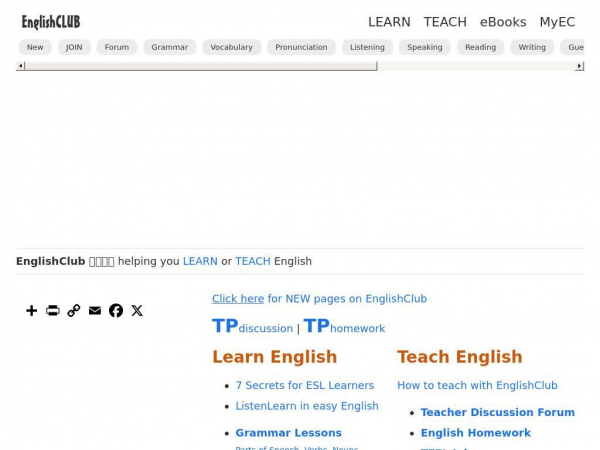
Task: Click the Learn English heading
Action: point(275,357)
